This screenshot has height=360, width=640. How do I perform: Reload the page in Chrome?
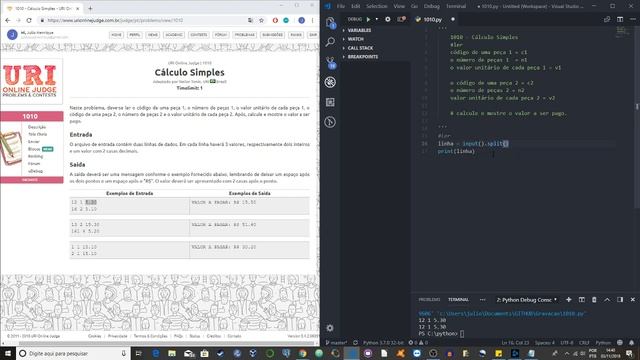29,20
